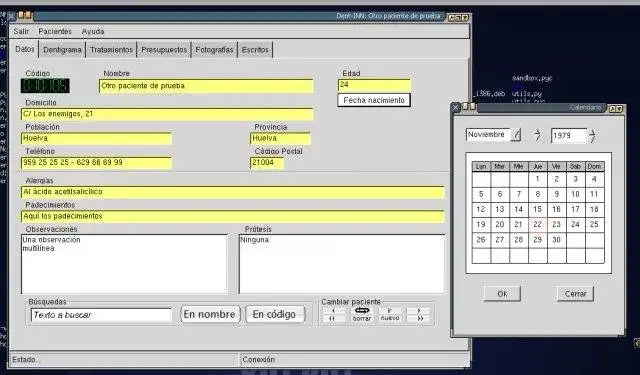
Task: Click the Prótesis text area showing Ninguna
Action: (342, 264)
